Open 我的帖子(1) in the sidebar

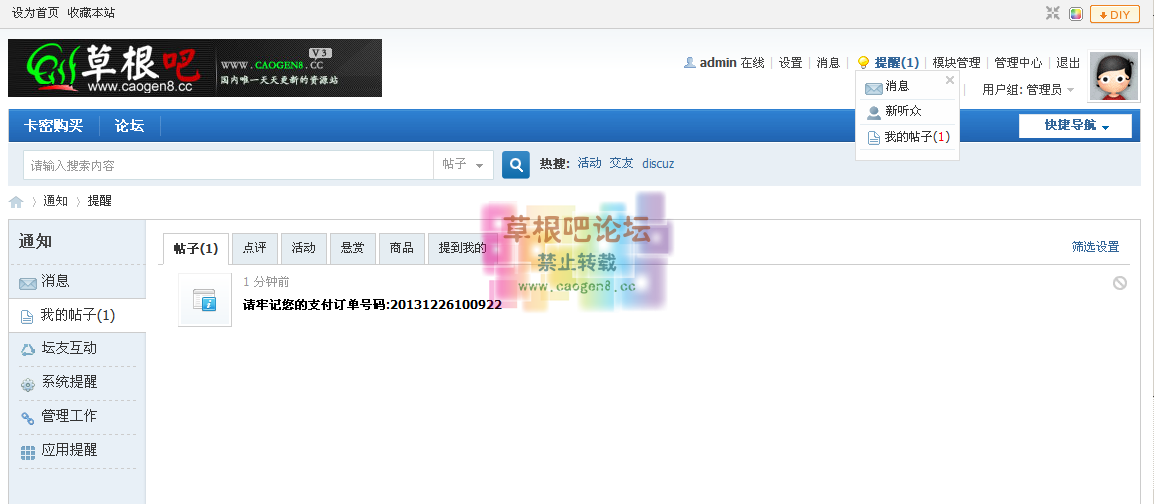point(78,316)
